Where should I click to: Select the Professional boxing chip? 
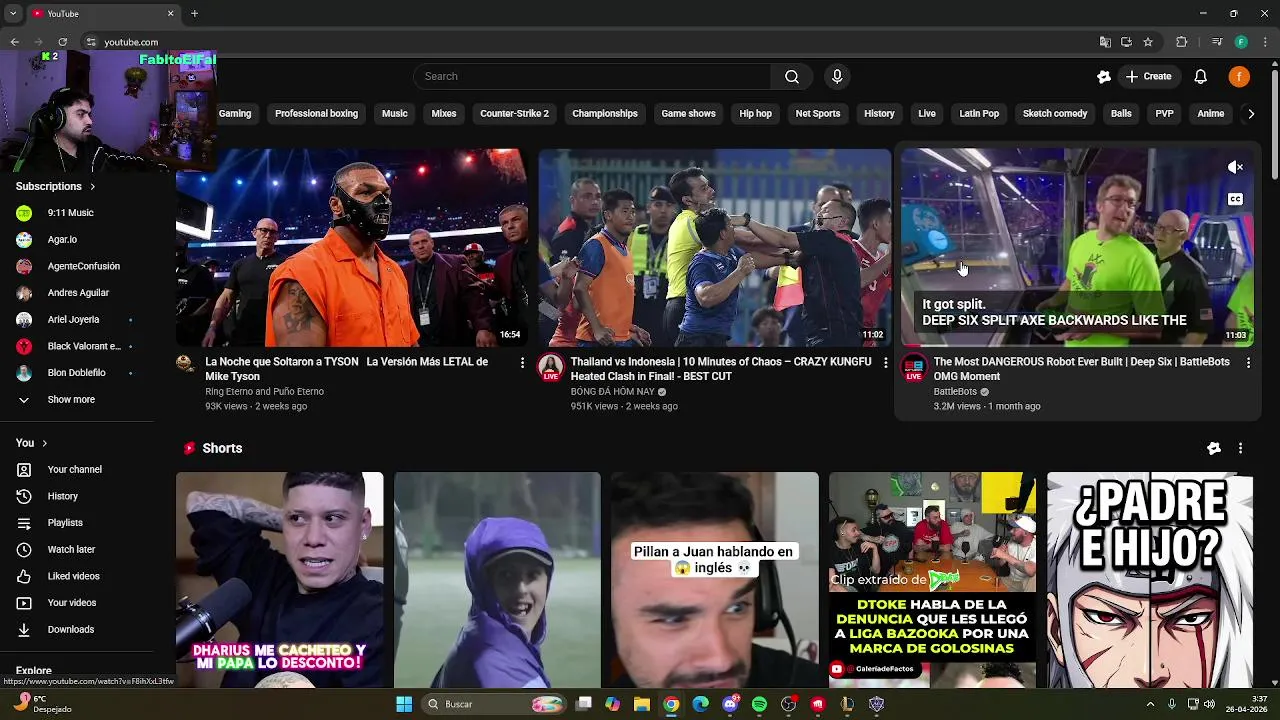[x=316, y=114]
